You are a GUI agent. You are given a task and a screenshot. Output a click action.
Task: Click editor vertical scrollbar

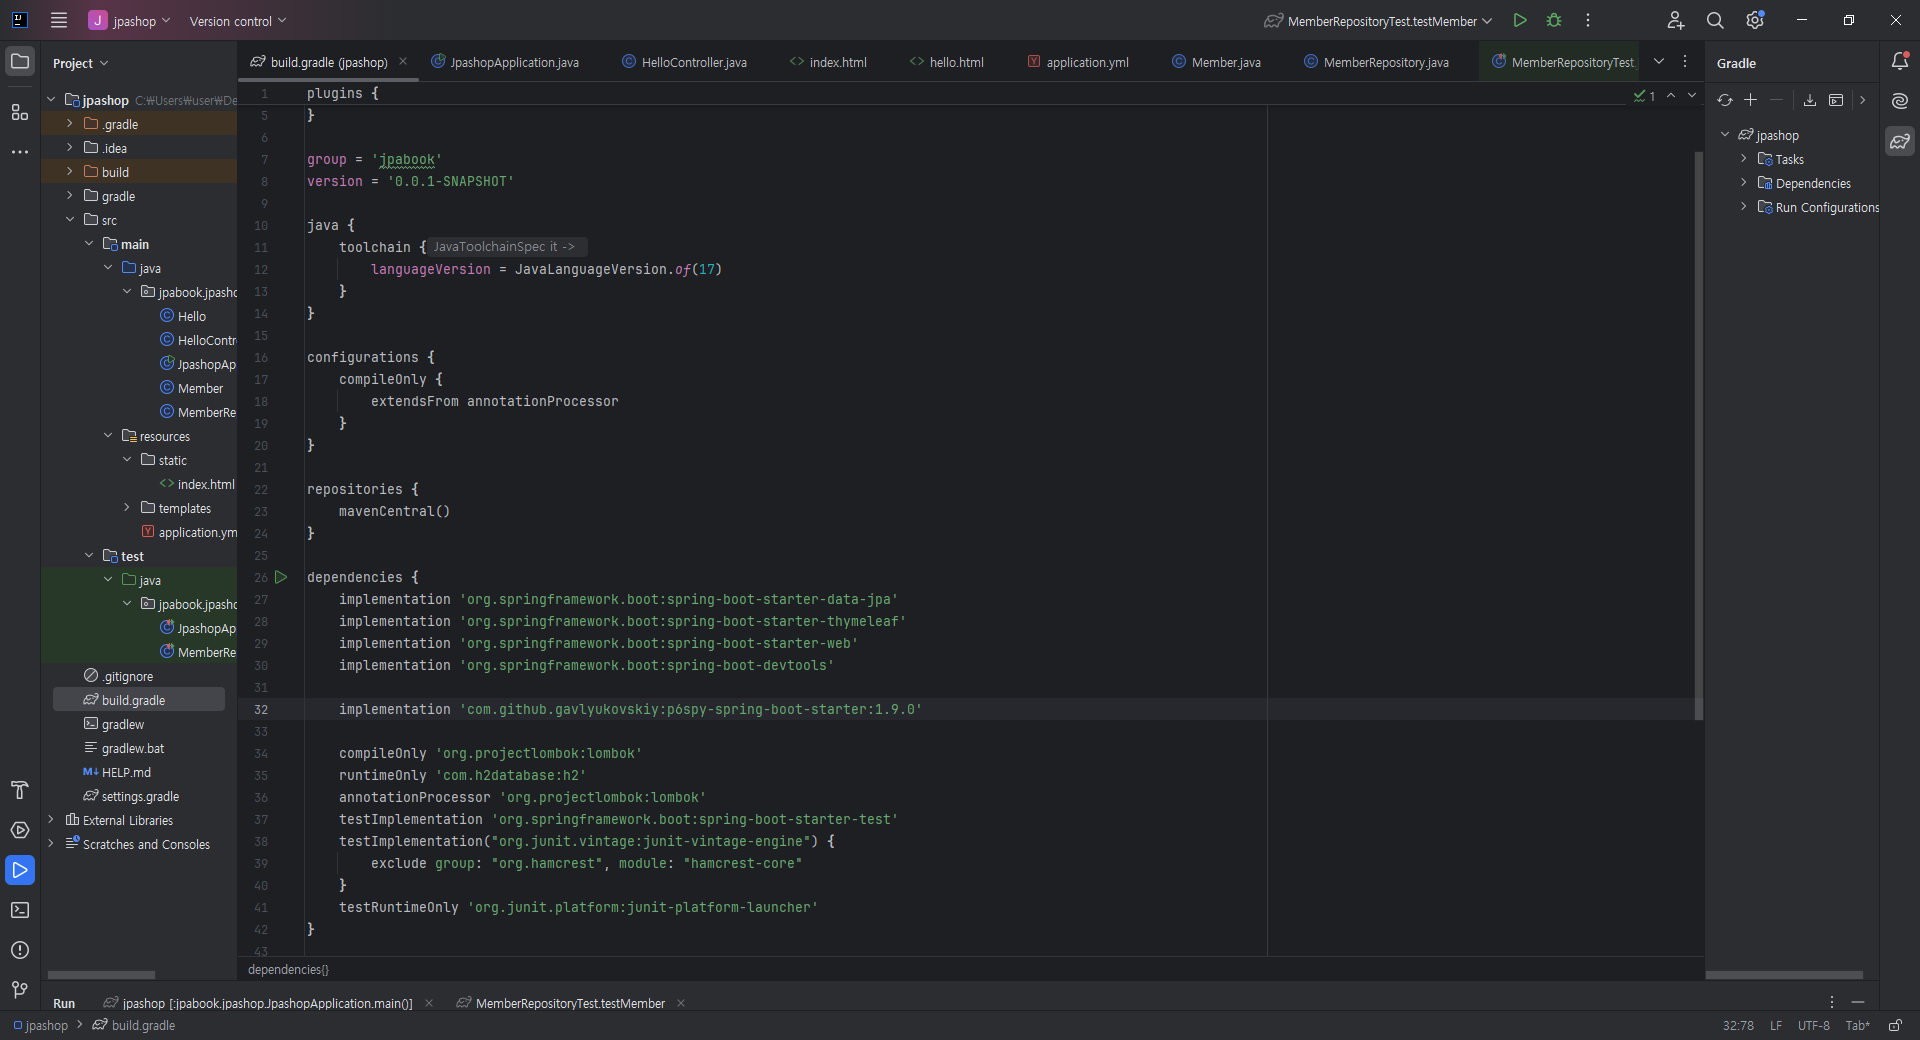click(x=1698, y=435)
